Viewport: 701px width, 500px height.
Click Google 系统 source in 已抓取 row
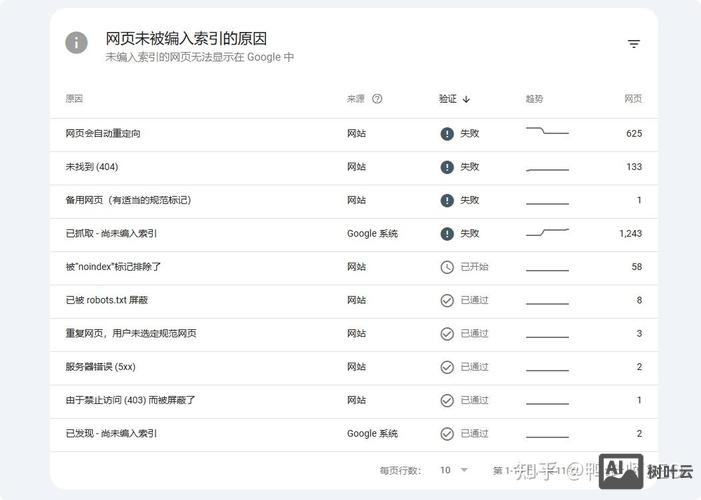pyautogui.click(x=372, y=233)
